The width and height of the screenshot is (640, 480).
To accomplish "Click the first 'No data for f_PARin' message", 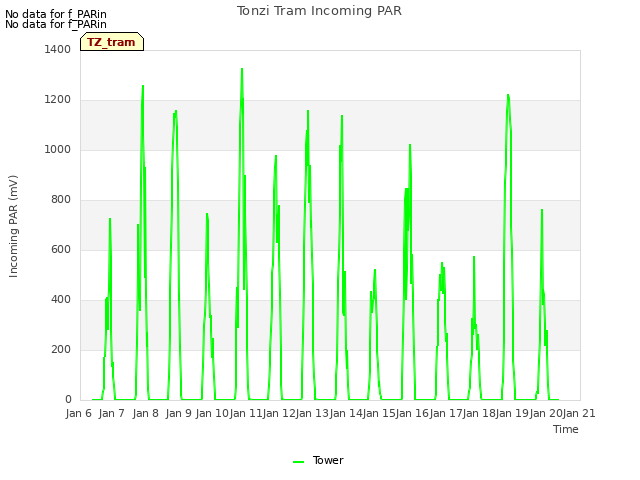I will point(56,14).
